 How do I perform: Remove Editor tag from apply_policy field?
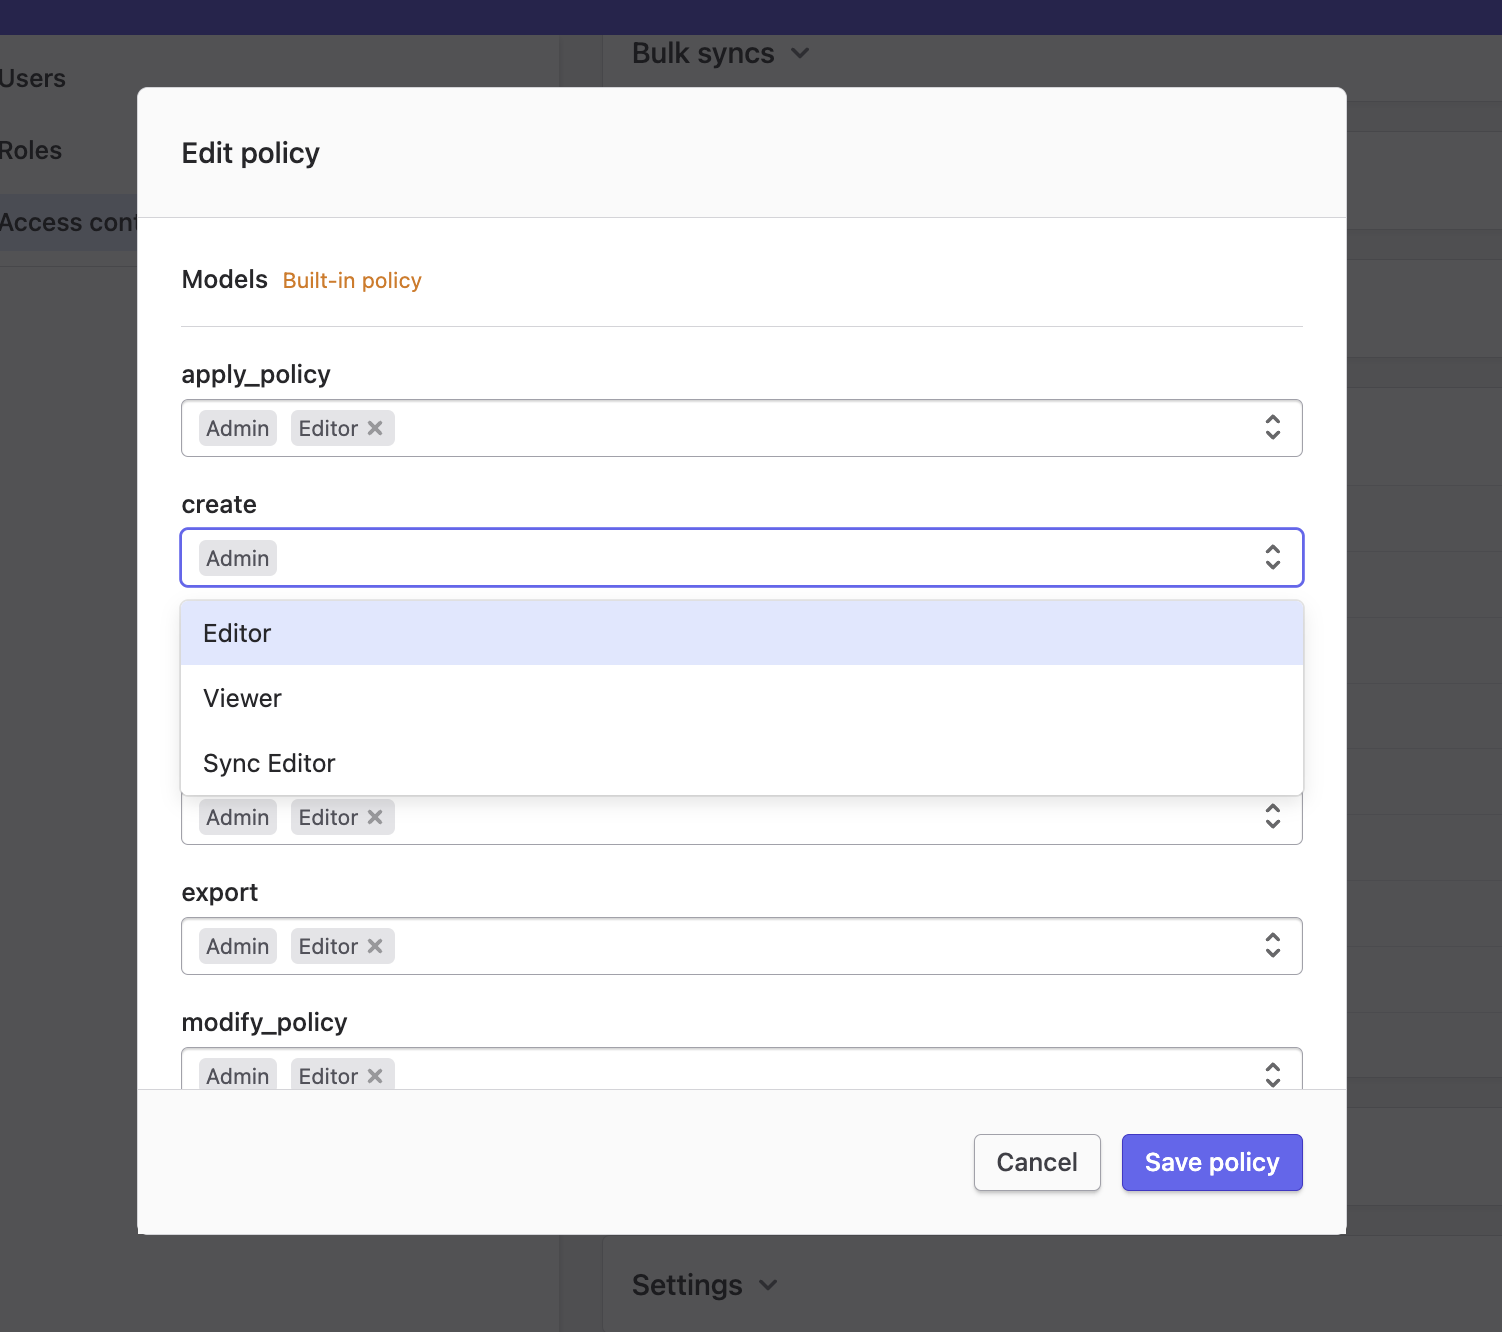[x=375, y=428]
